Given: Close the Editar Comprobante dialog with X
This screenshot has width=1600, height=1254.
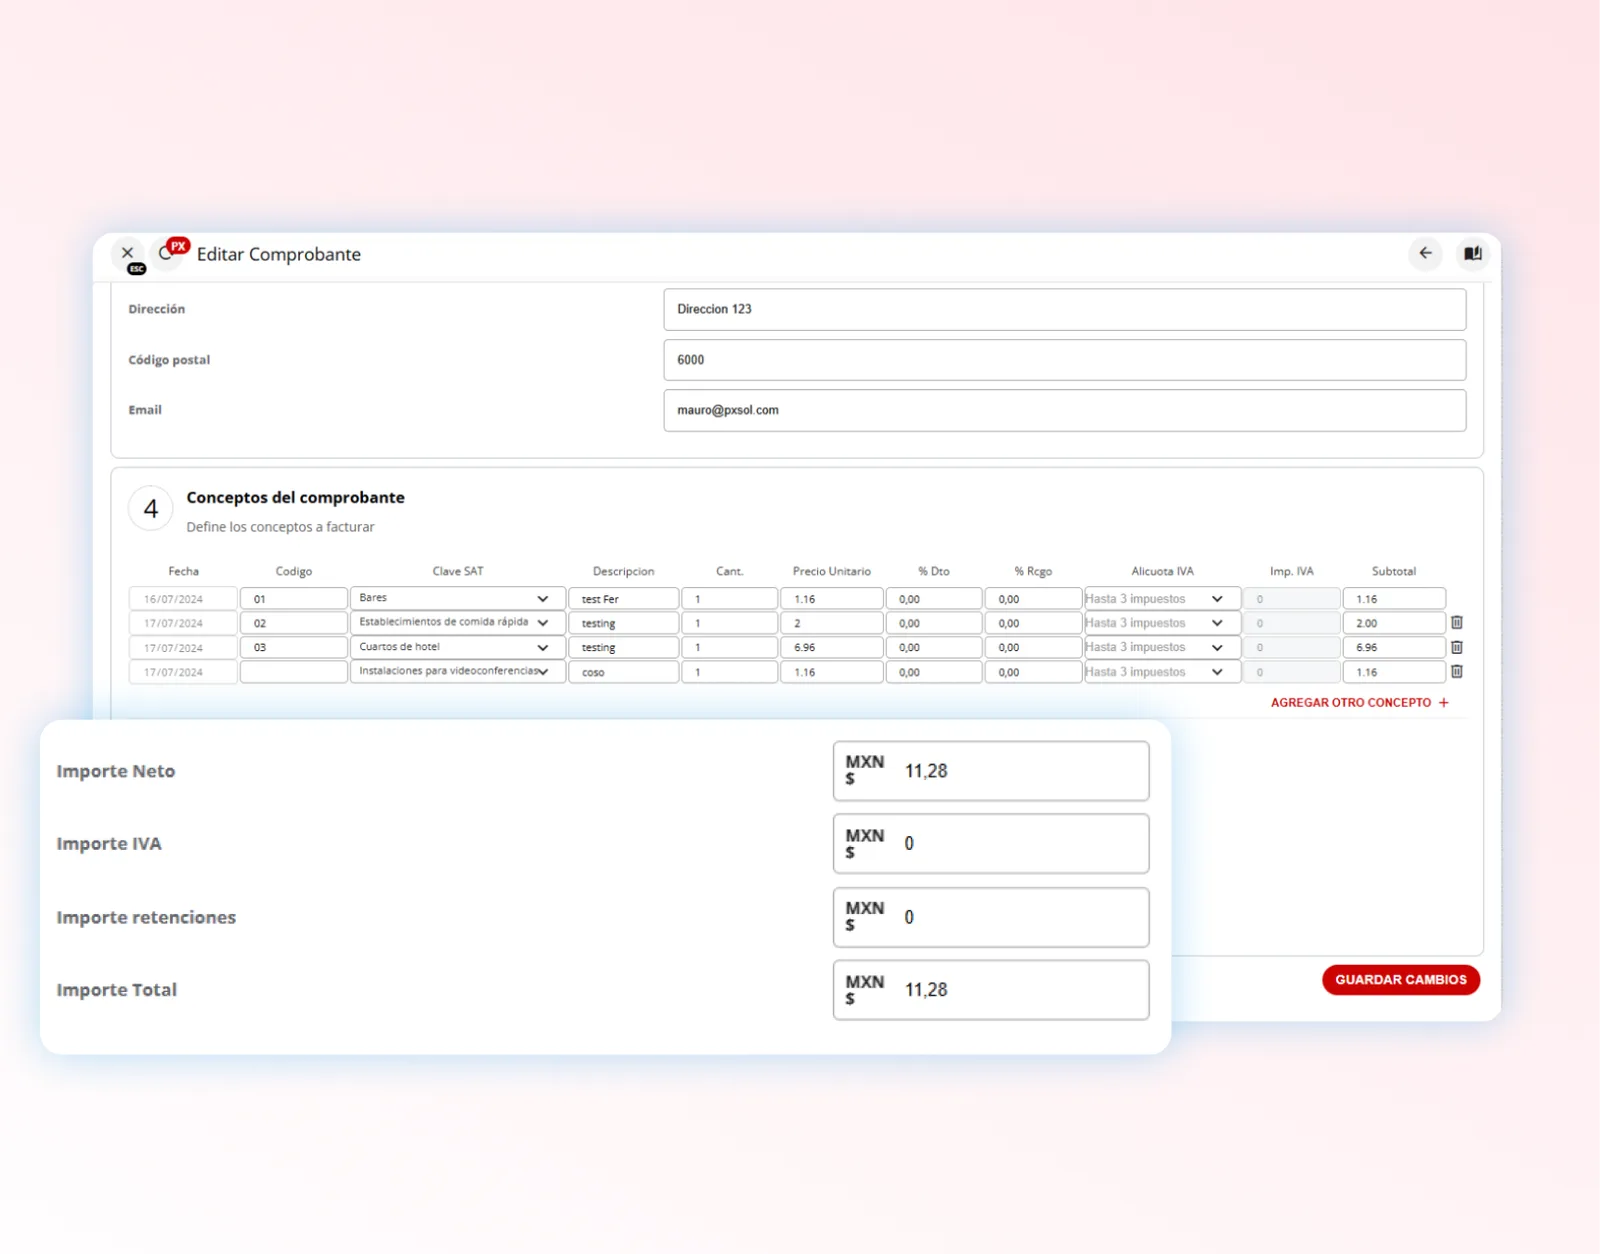Looking at the screenshot, I should (x=127, y=253).
